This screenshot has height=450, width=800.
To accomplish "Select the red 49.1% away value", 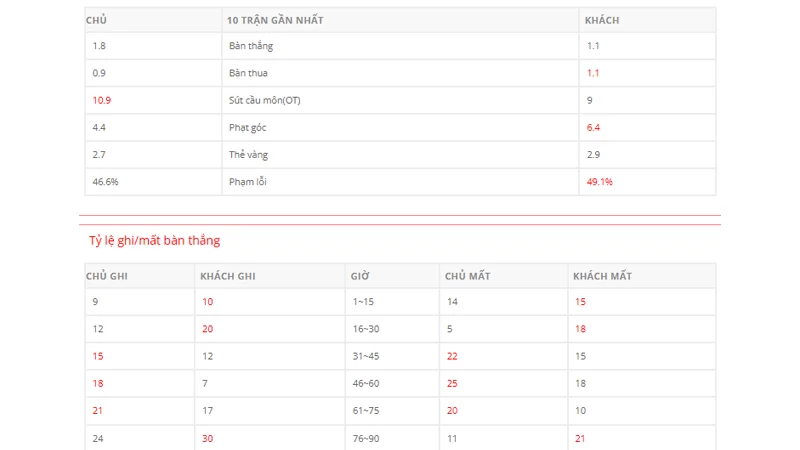I will pos(600,182).
